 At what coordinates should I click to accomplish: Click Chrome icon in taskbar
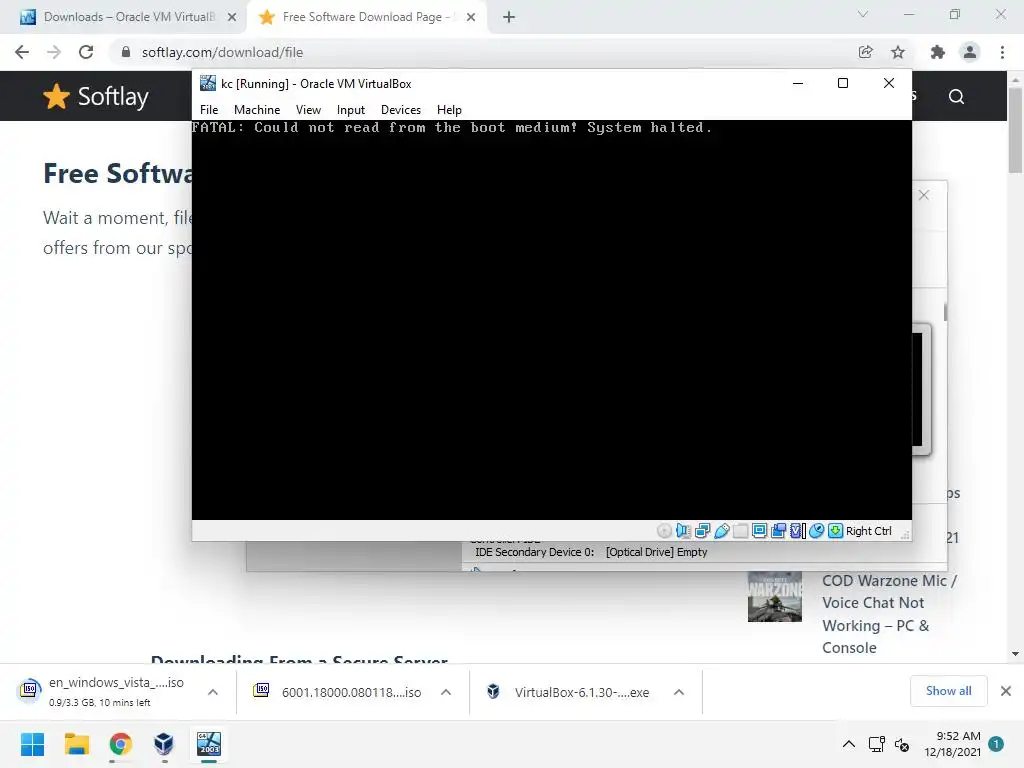pos(120,744)
